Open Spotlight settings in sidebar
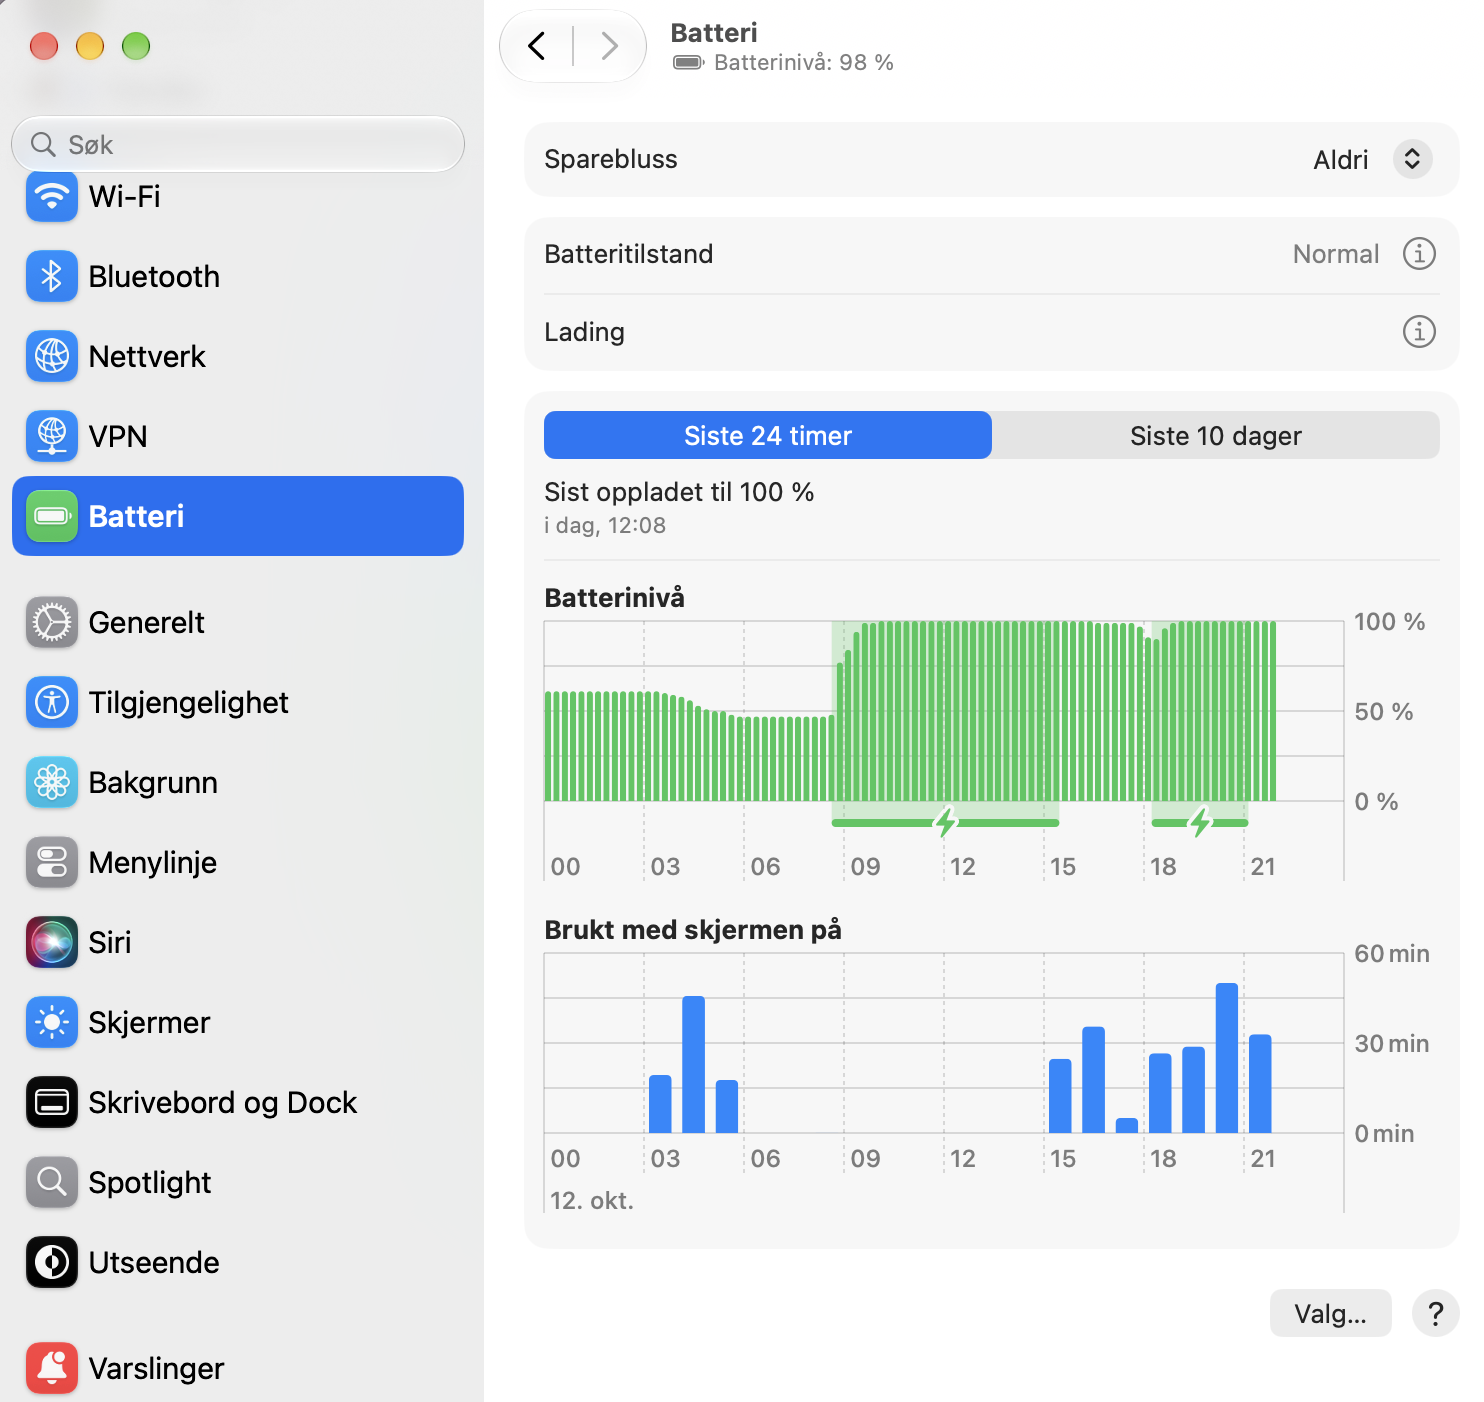 [238, 1182]
